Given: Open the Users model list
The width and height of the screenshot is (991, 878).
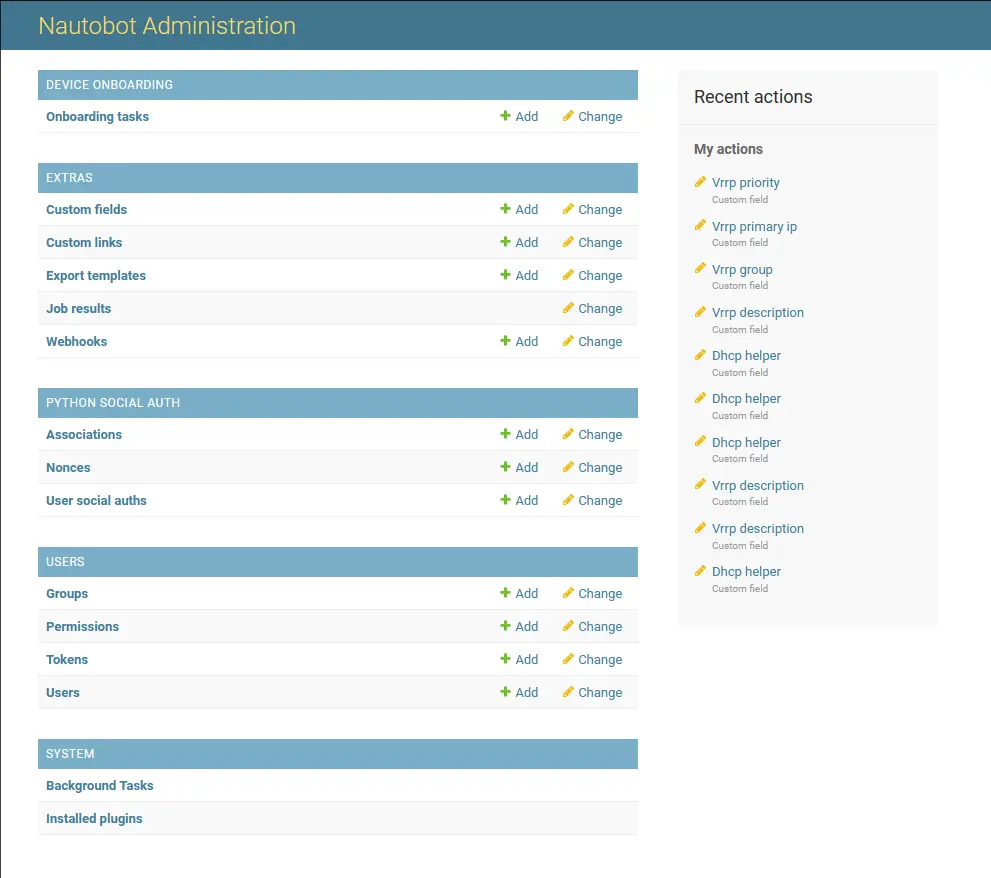Looking at the screenshot, I should (63, 692).
